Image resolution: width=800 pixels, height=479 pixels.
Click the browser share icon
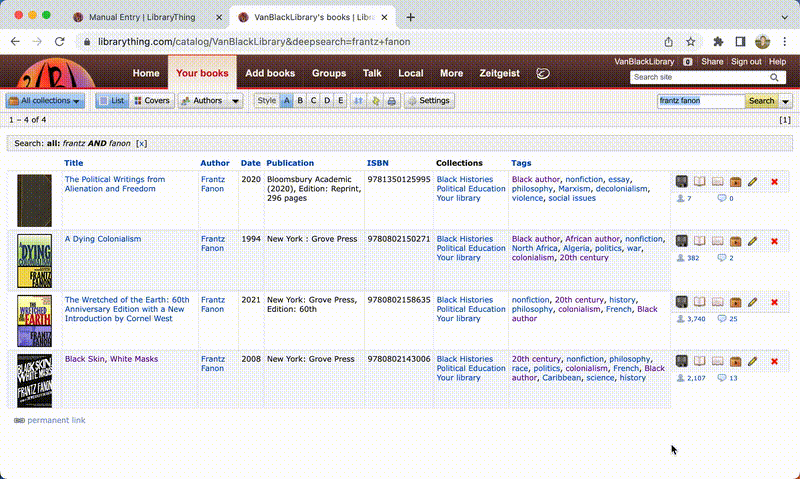668,42
